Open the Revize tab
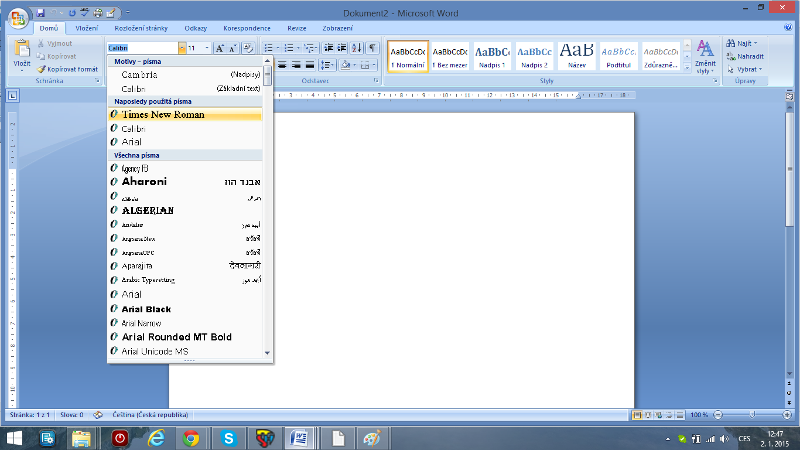This screenshot has width=800, height=450. pyautogui.click(x=296, y=28)
